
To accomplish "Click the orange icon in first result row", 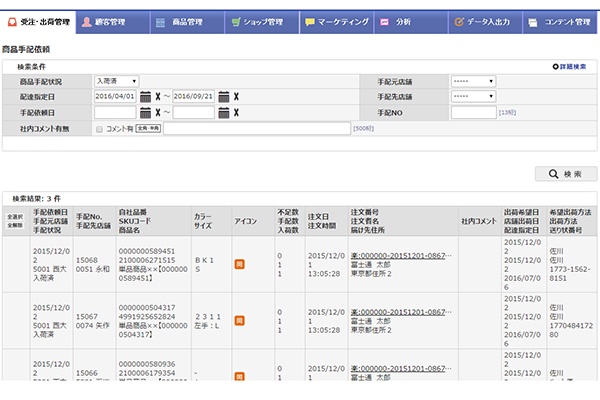I will pos(240,264).
